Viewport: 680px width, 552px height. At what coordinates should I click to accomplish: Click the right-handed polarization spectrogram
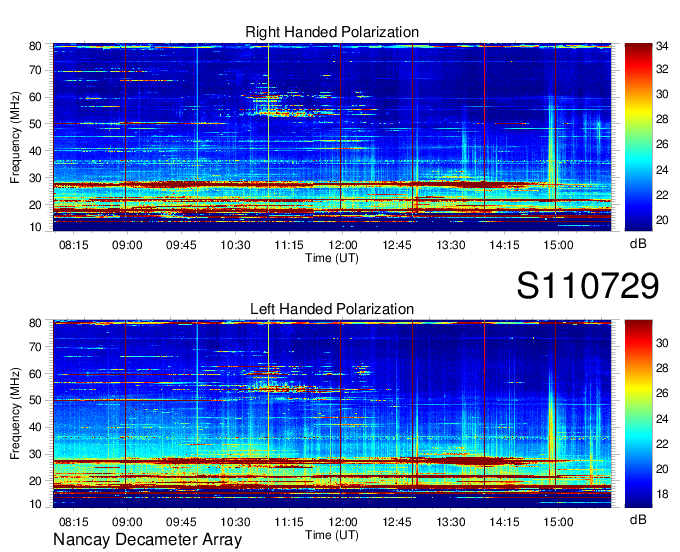pyautogui.click(x=332, y=137)
